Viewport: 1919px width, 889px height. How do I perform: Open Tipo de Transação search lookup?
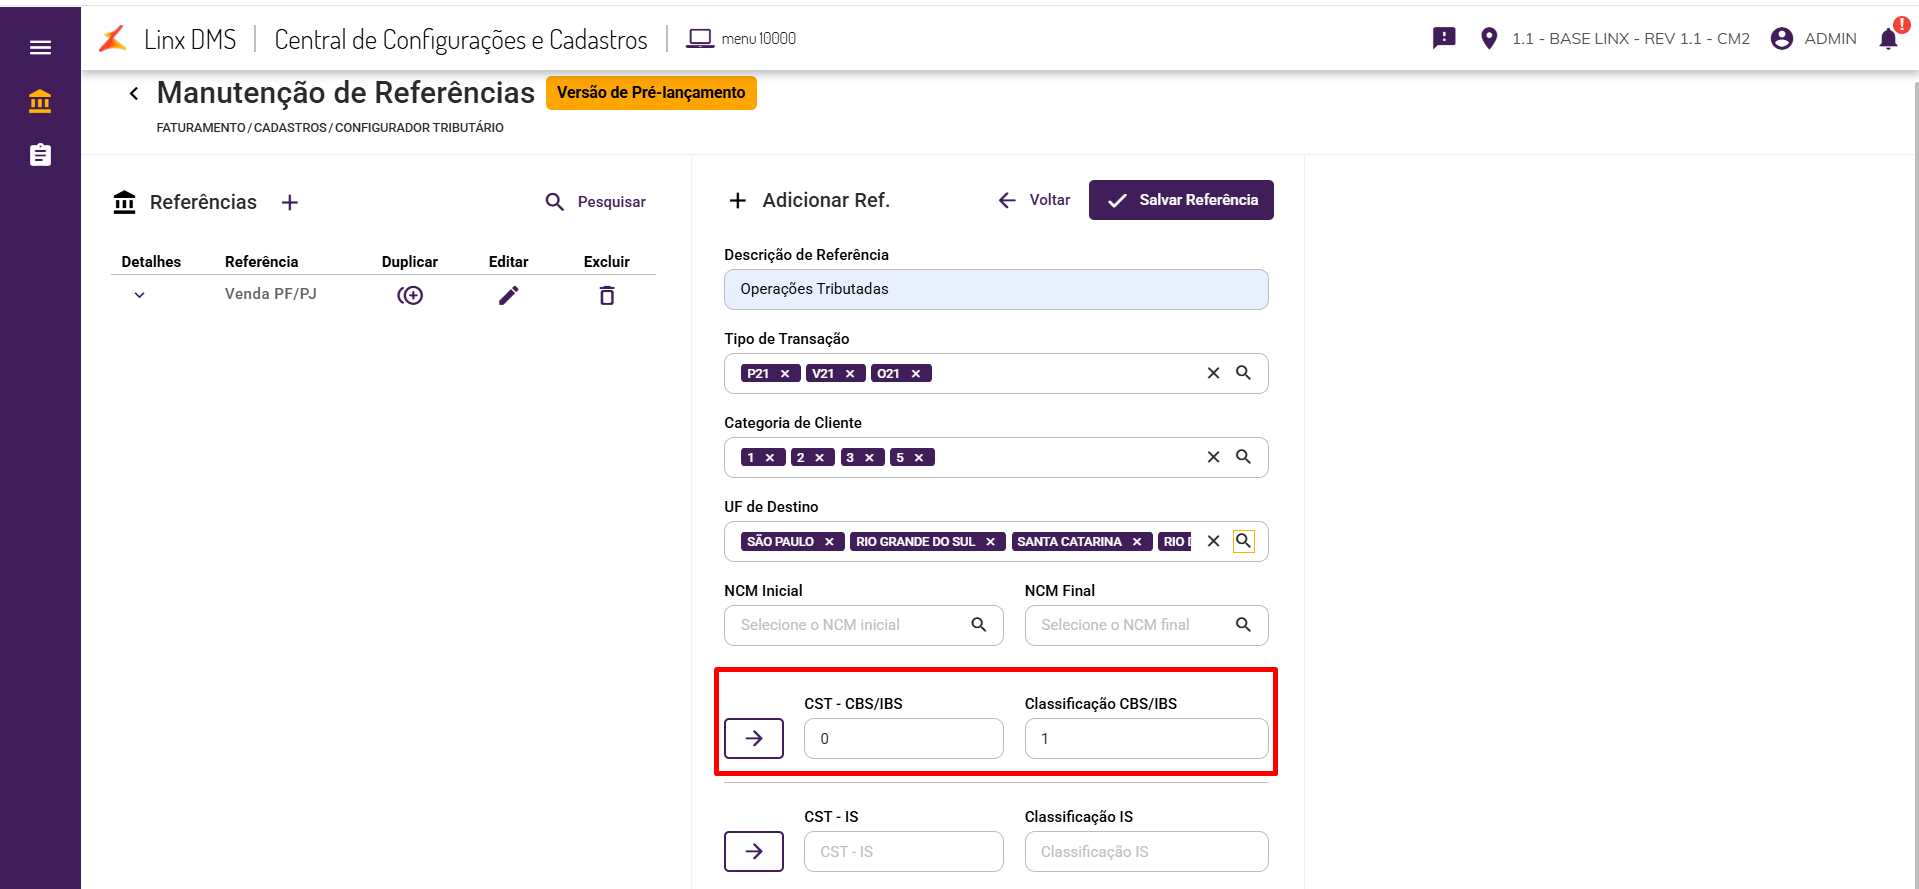[x=1243, y=373]
